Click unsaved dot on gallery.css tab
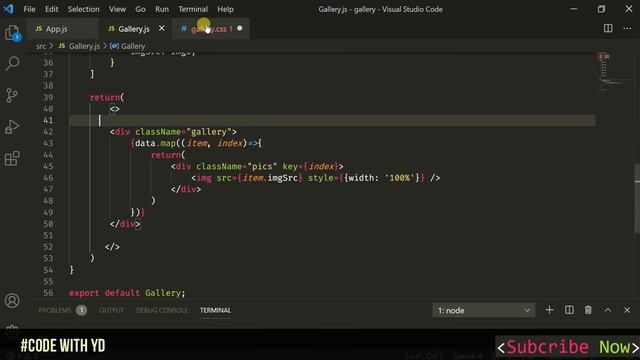Screen dimensions: 640x360 (240, 28)
